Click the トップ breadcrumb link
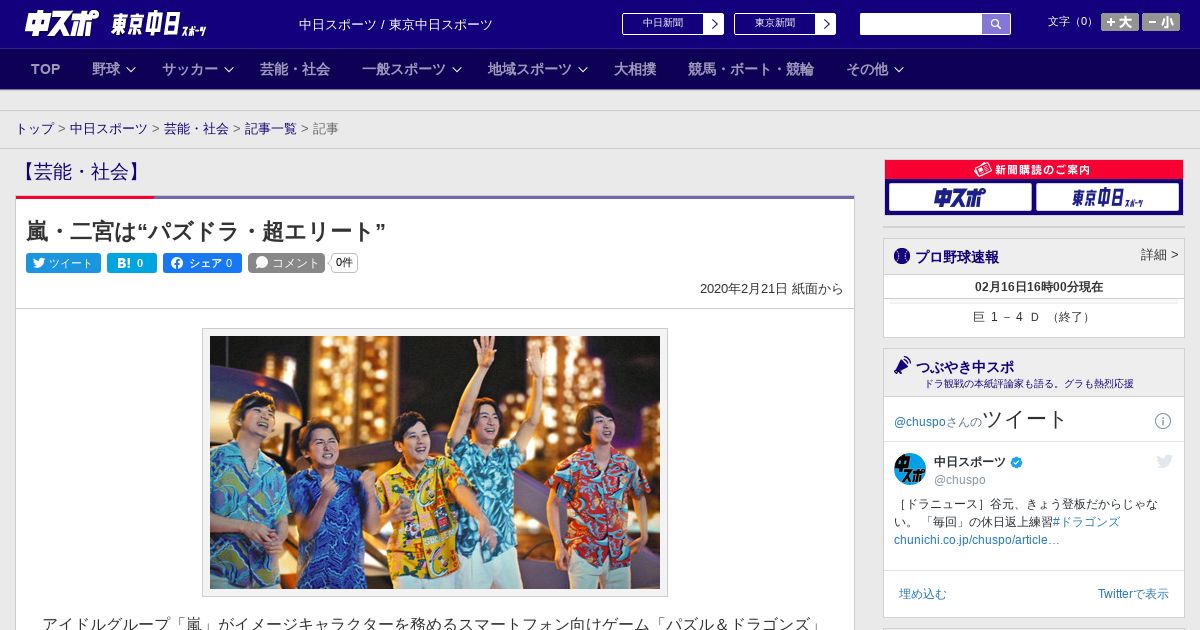The image size is (1200, 630). tap(35, 129)
